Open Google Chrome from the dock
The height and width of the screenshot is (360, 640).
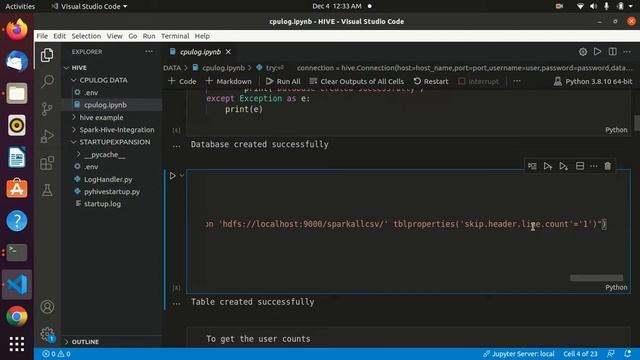(x=17, y=316)
